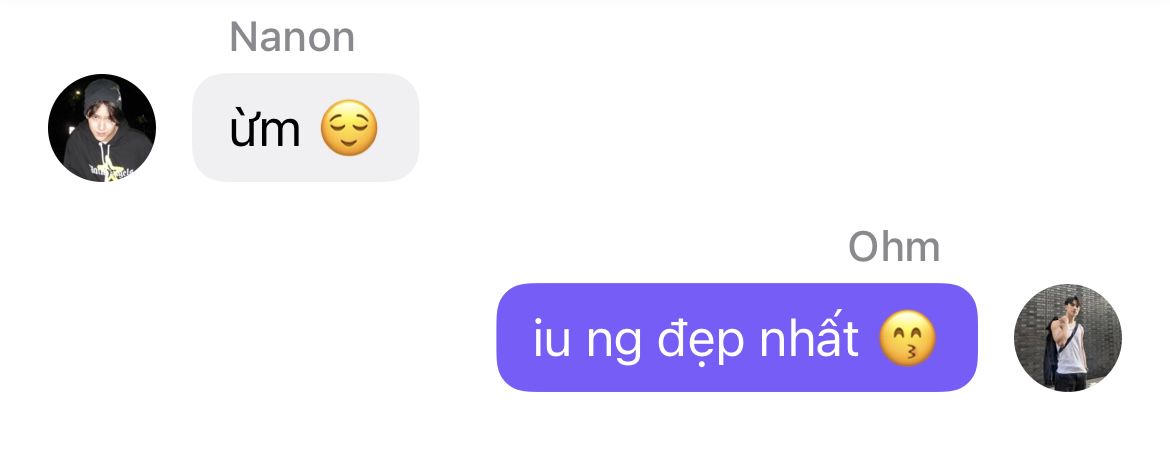The image size is (1170, 472).
Task: Click empty space right of Nanon's bubble
Action: 746,128
